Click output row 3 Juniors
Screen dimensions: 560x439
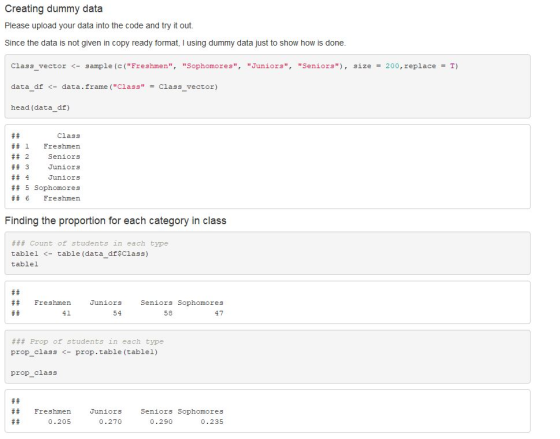(46, 167)
